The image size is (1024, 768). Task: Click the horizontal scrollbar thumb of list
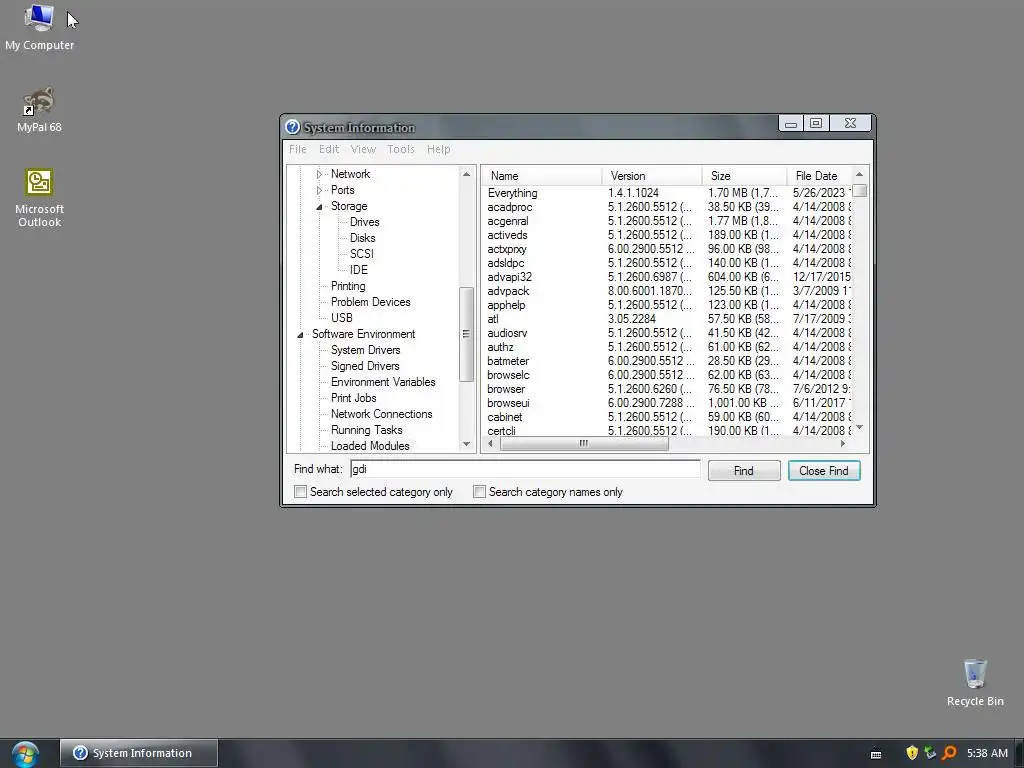584,443
